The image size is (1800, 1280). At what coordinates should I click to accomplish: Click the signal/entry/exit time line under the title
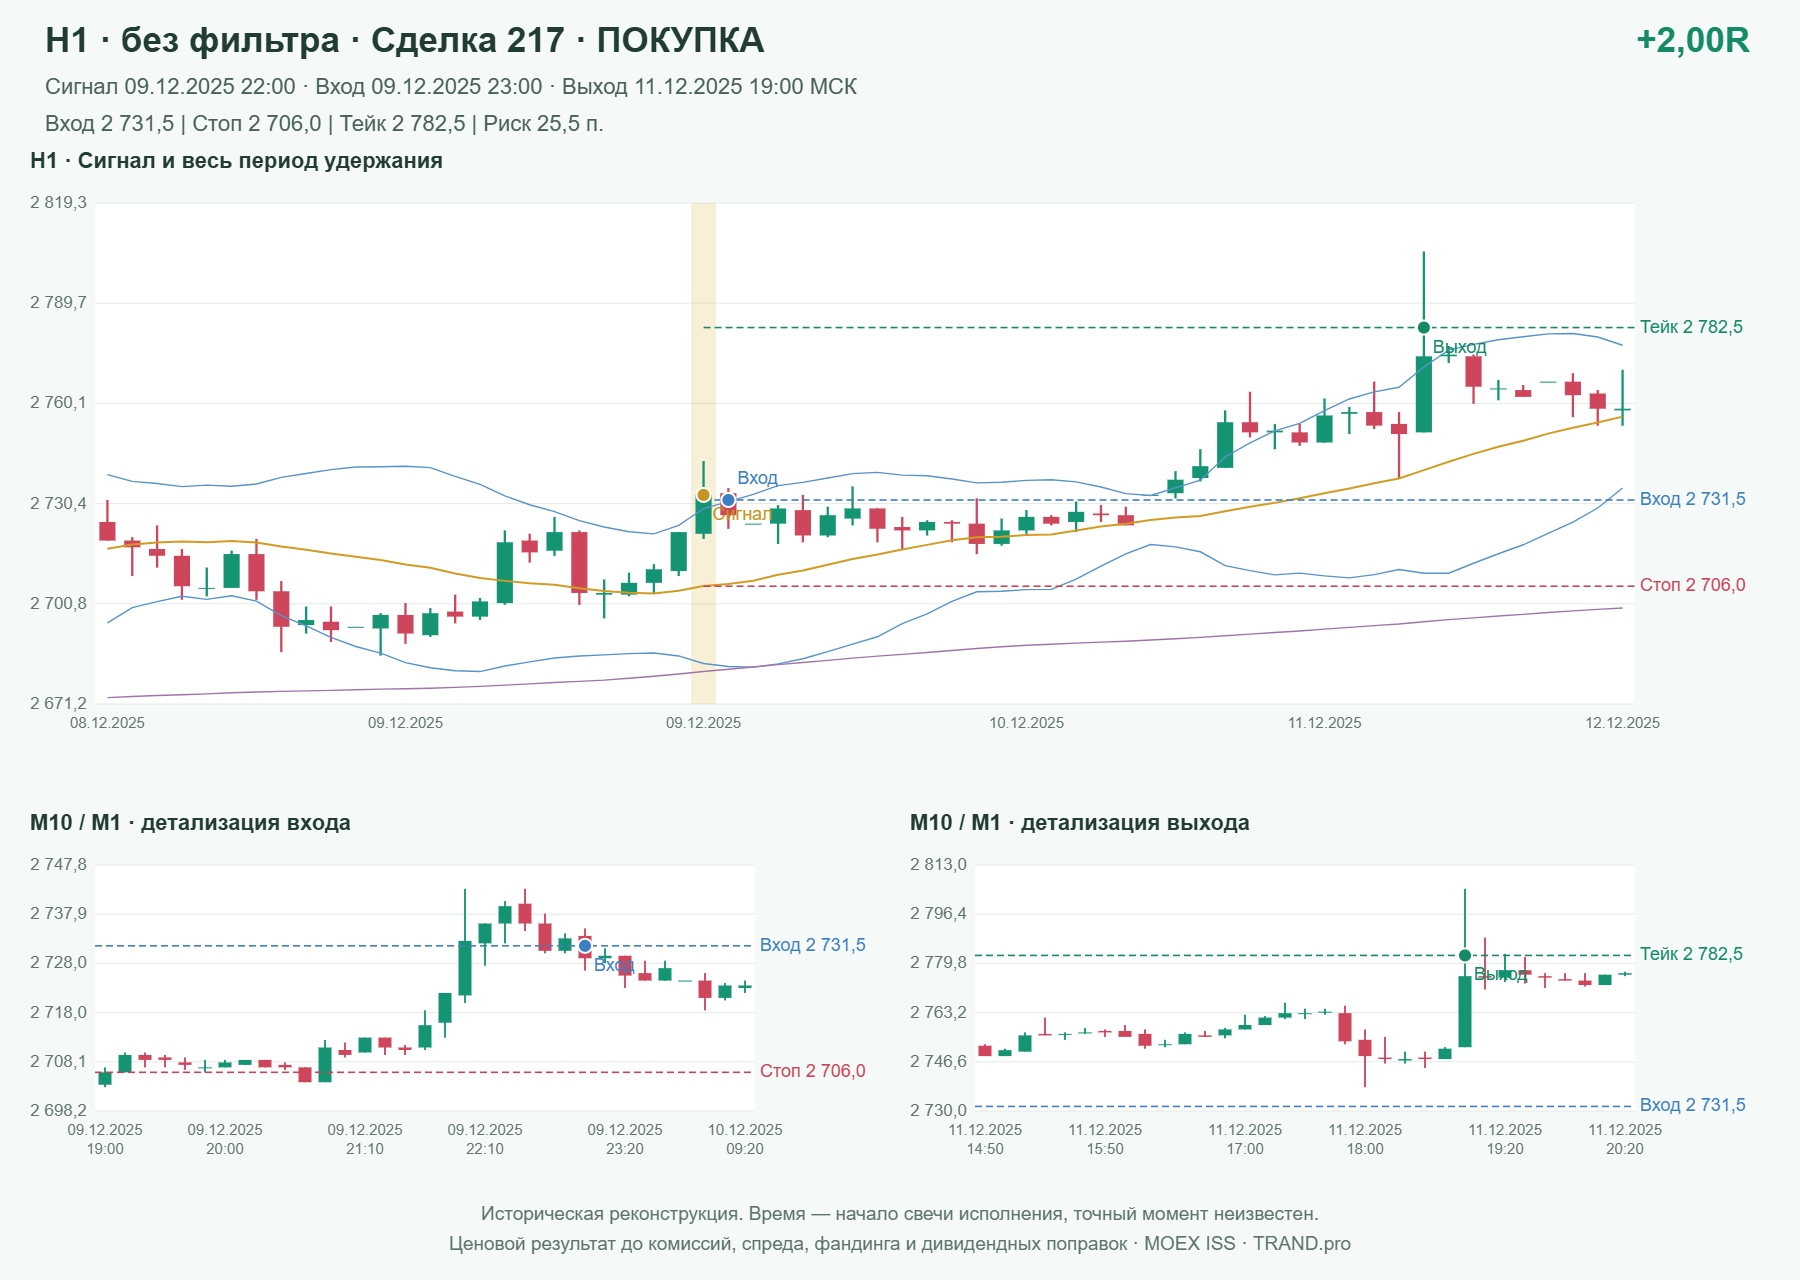[451, 87]
